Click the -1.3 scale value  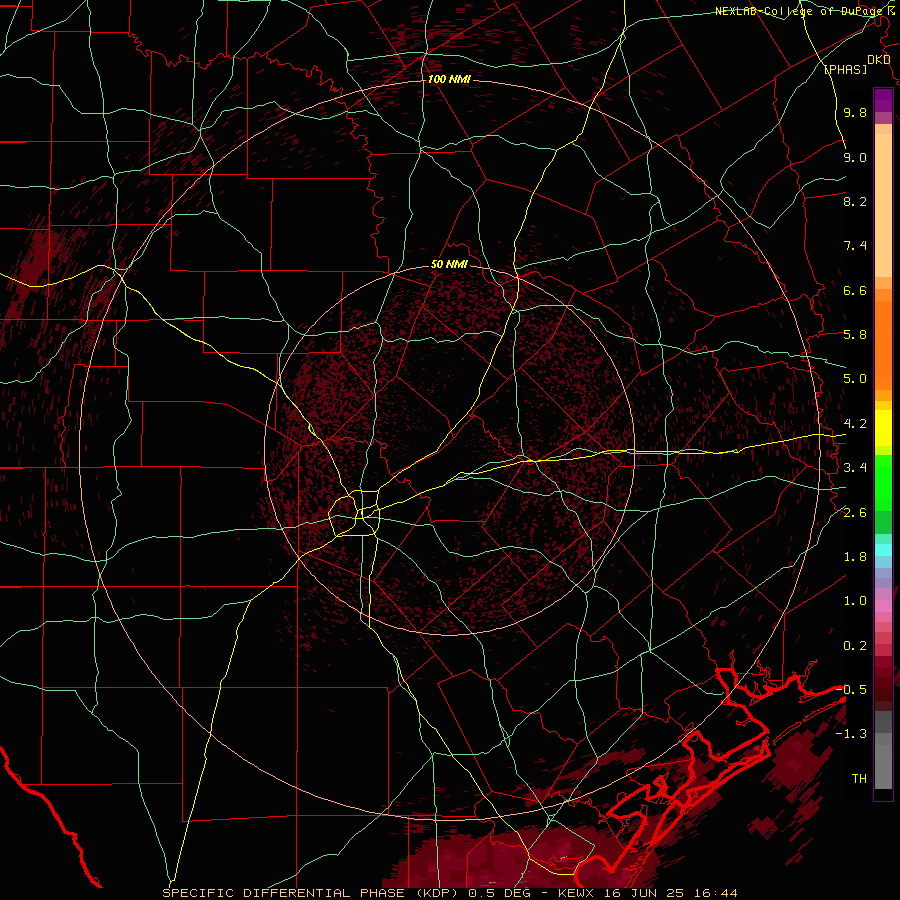point(851,734)
